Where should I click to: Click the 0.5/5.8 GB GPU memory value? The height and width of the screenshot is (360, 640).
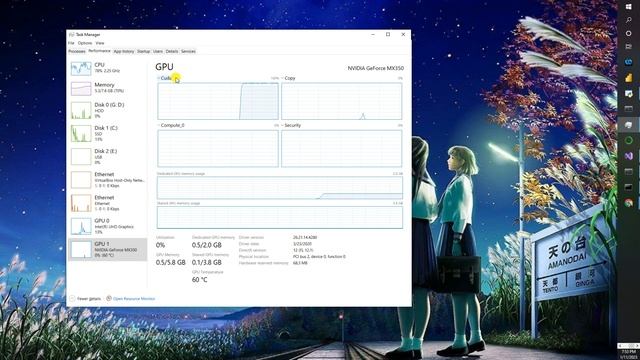pyautogui.click(x=171, y=262)
